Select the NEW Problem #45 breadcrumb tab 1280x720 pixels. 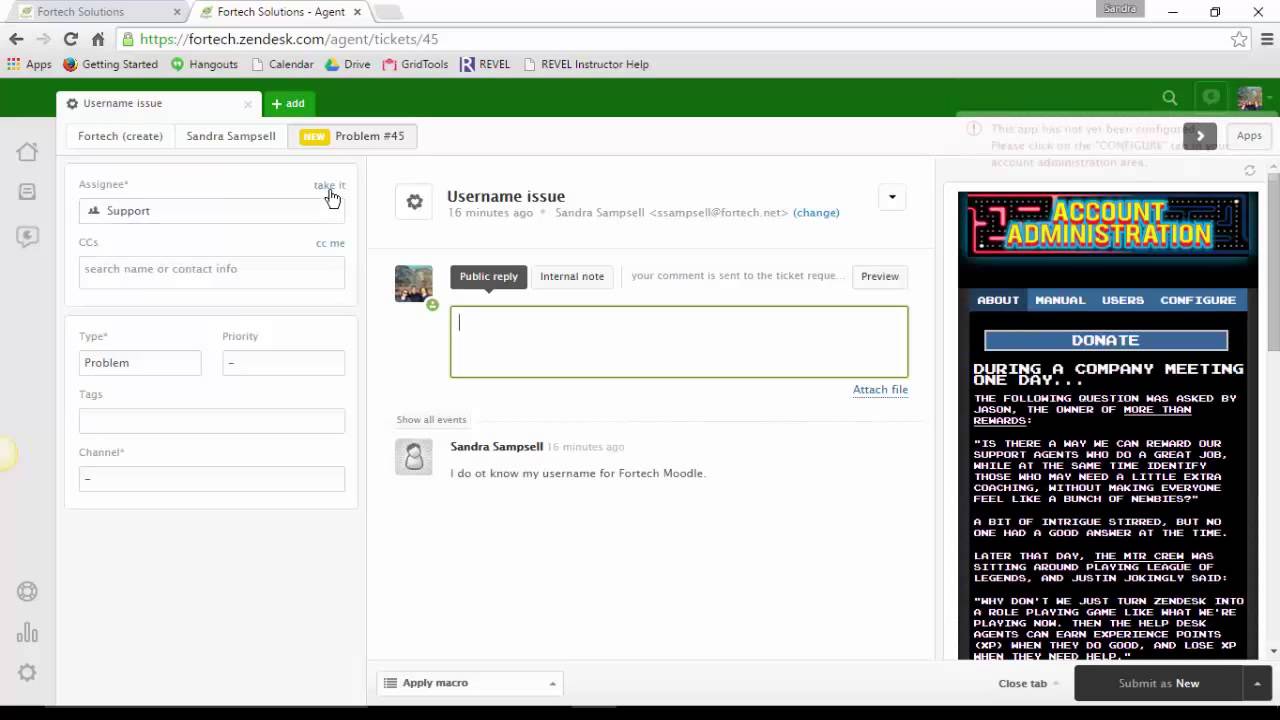coord(352,136)
